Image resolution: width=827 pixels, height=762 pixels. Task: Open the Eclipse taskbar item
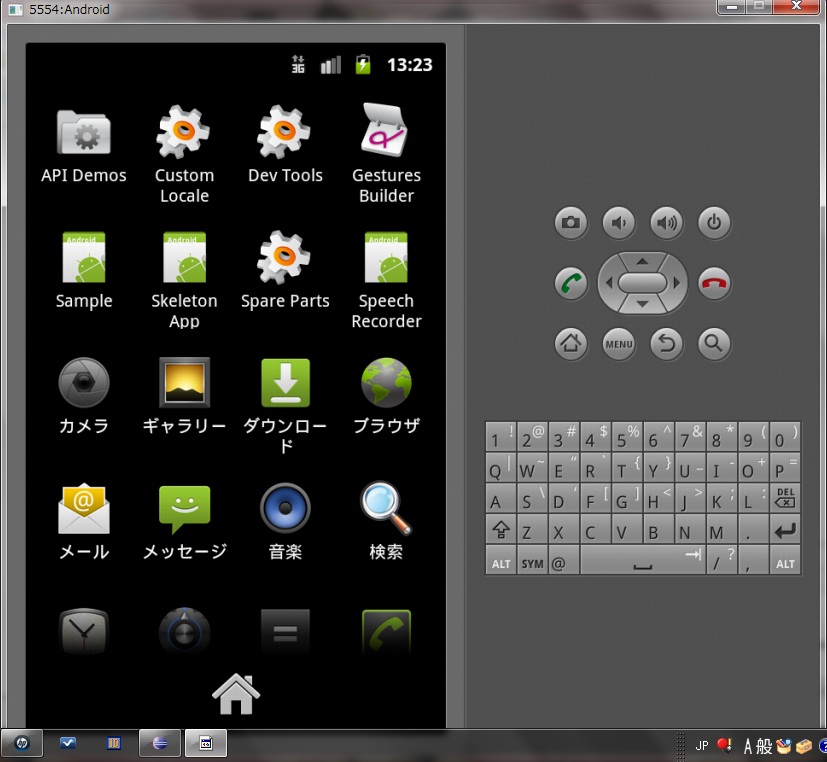click(x=160, y=743)
